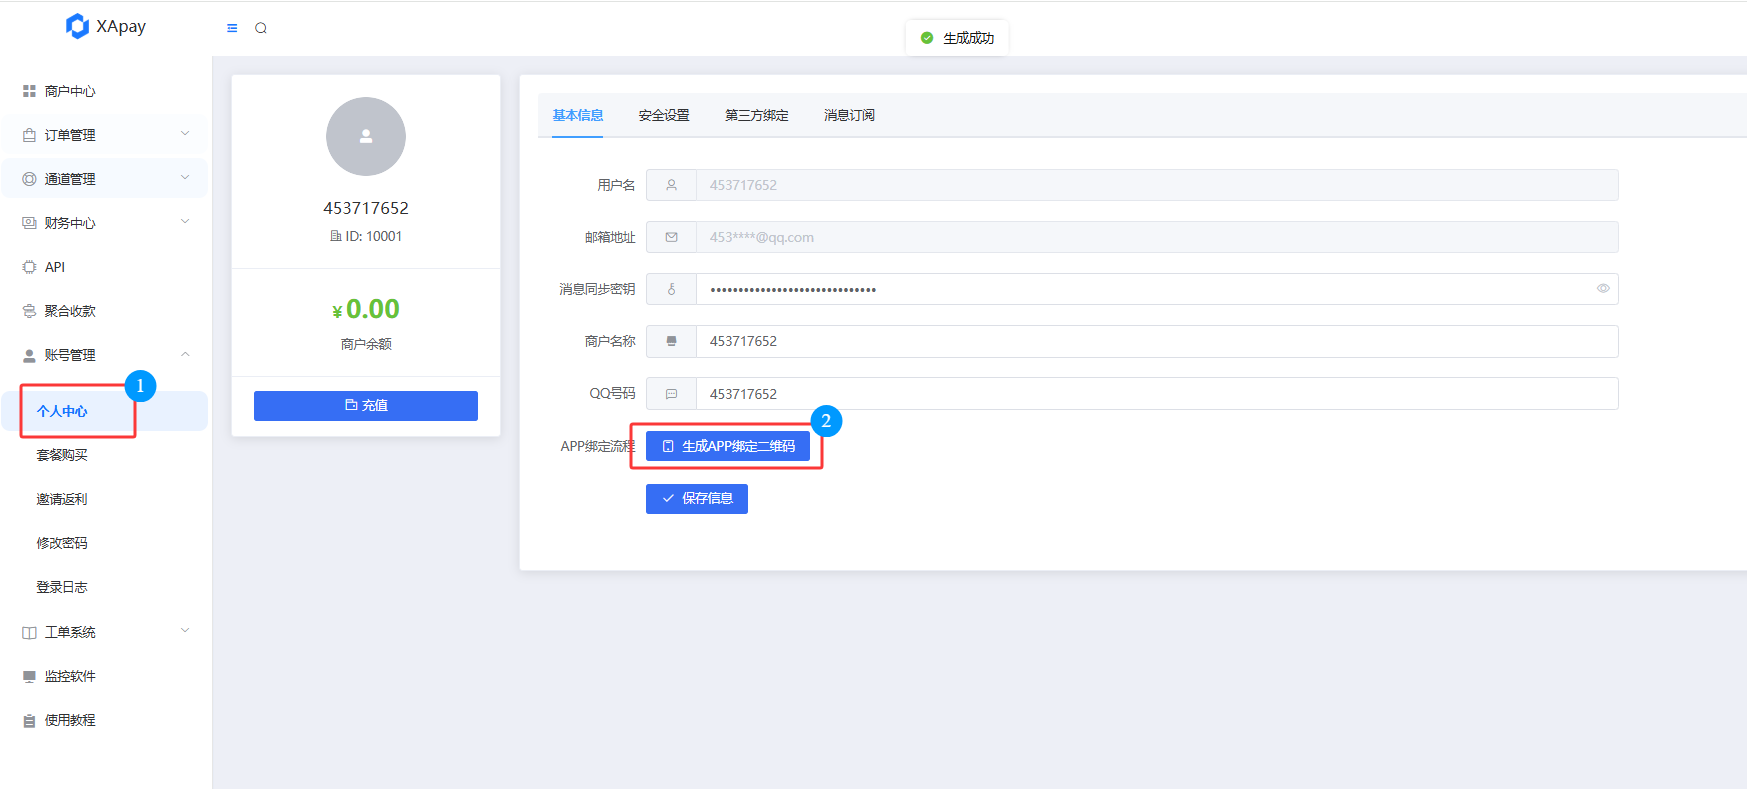Click the gray user avatar image

pos(366,137)
